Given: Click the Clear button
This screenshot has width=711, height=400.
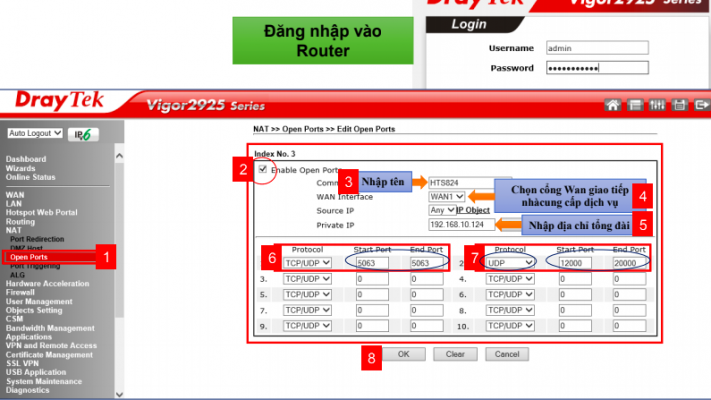Looking at the screenshot, I should click(454, 354).
